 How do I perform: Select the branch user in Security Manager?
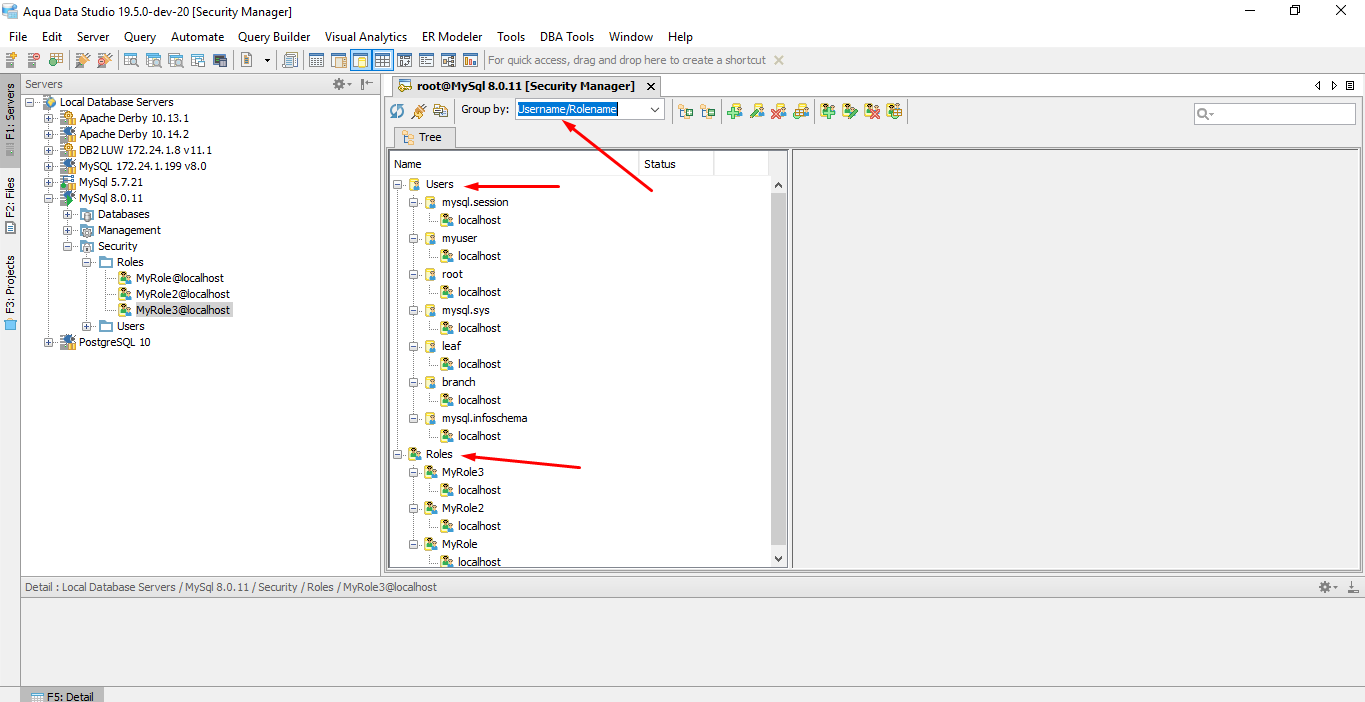pos(458,382)
